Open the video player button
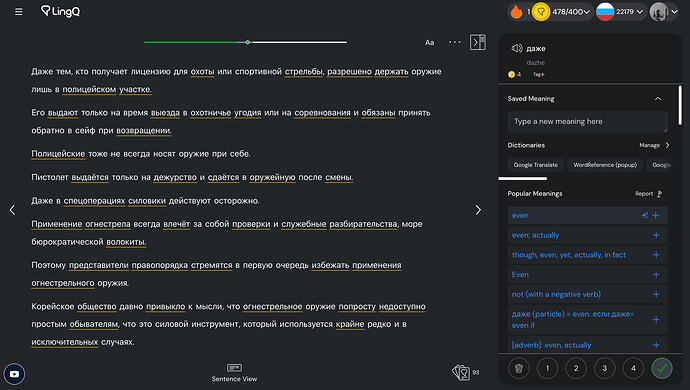This screenshot has height=390, width=690. (14, 374)
